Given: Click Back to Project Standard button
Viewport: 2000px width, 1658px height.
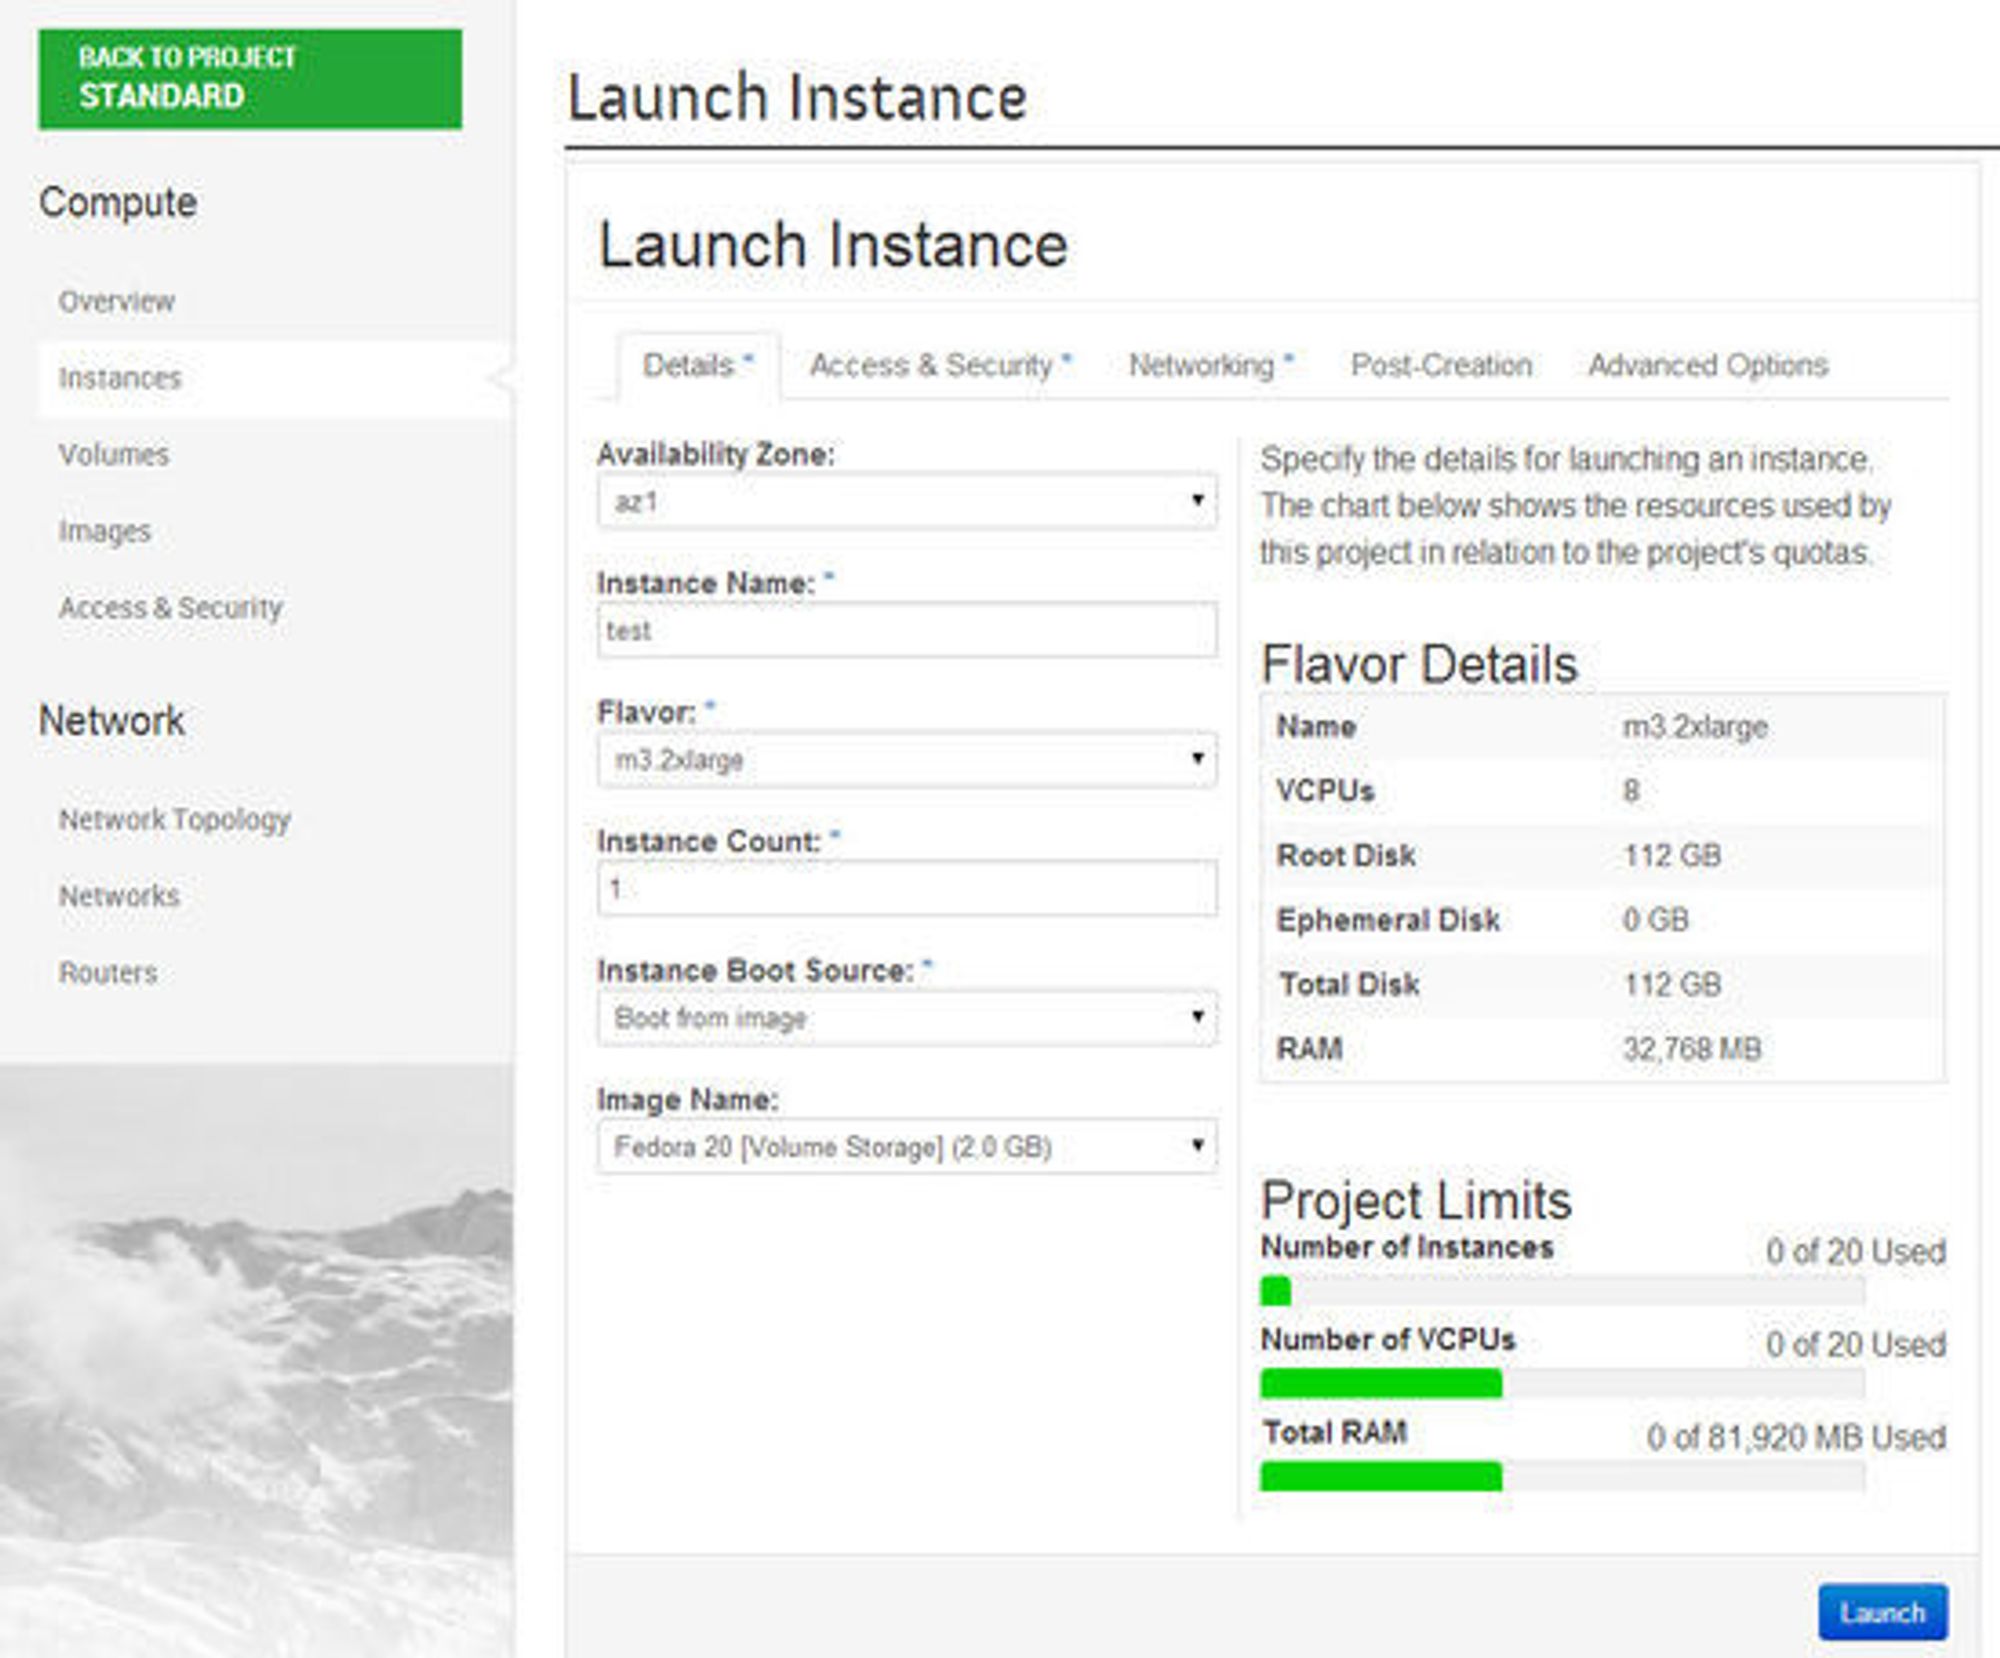Looking at the screenshot, I should point(250,78).
